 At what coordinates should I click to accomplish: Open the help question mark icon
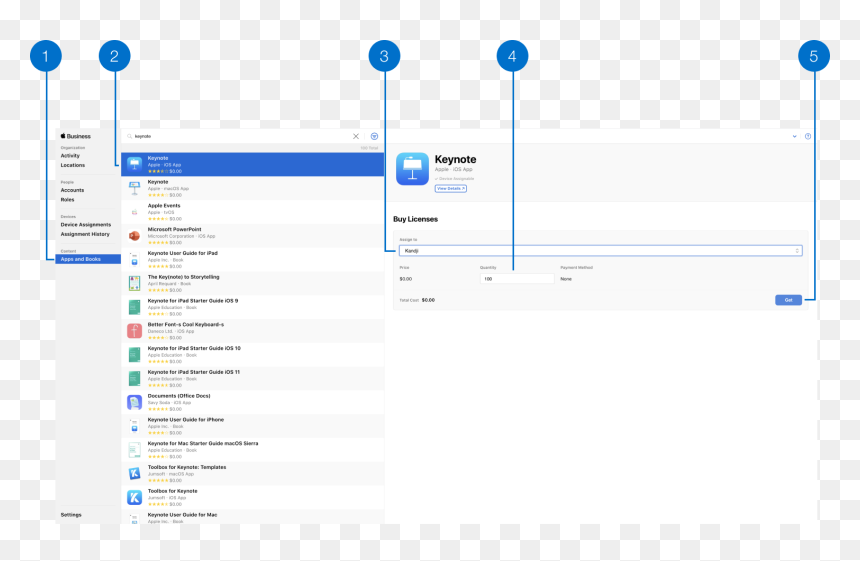click(808, 136)
